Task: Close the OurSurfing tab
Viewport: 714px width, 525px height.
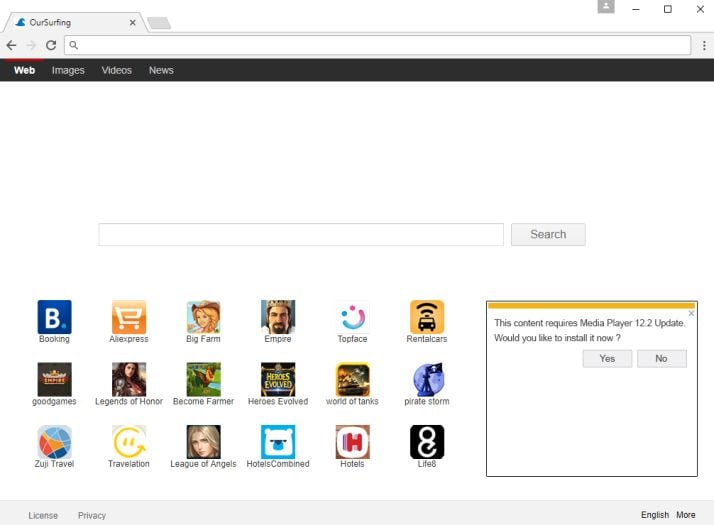Action: click(133, 22)
